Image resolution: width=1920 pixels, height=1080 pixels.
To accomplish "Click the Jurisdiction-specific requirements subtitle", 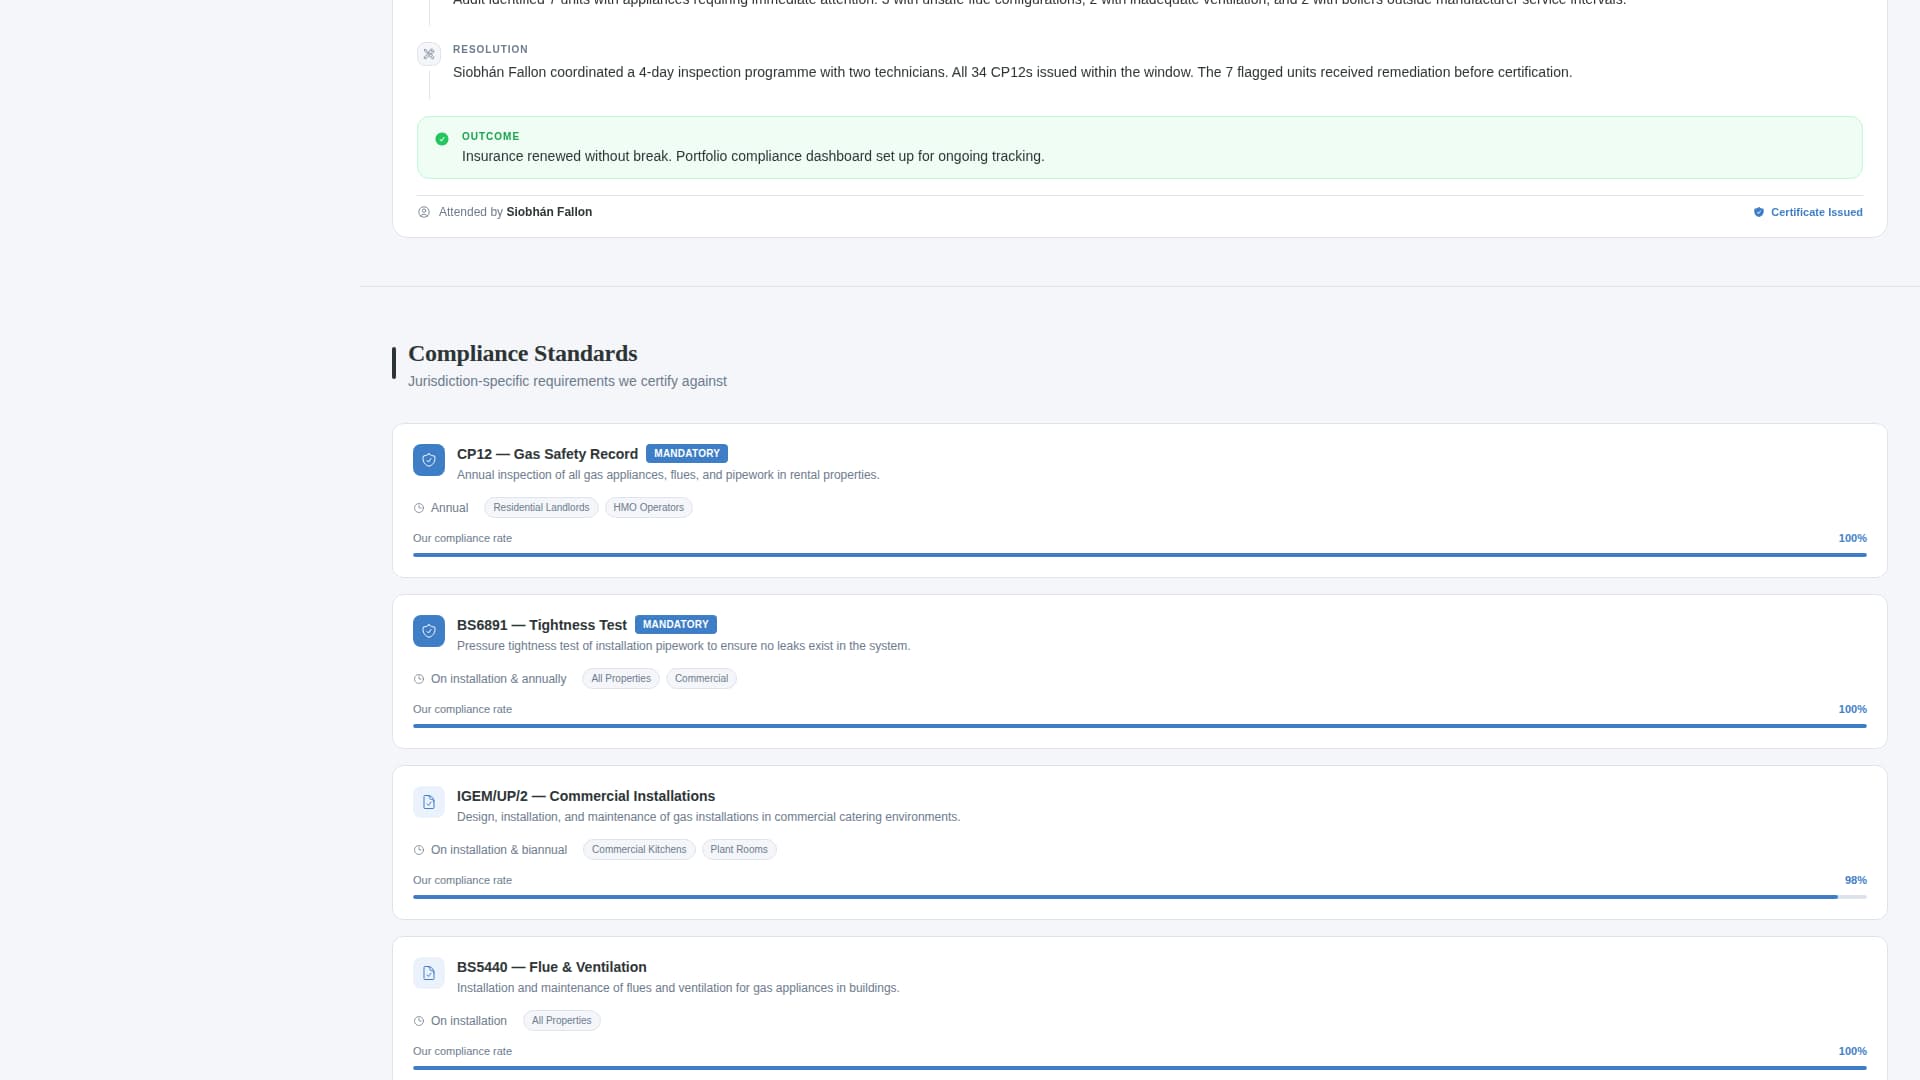I will 567,381.
